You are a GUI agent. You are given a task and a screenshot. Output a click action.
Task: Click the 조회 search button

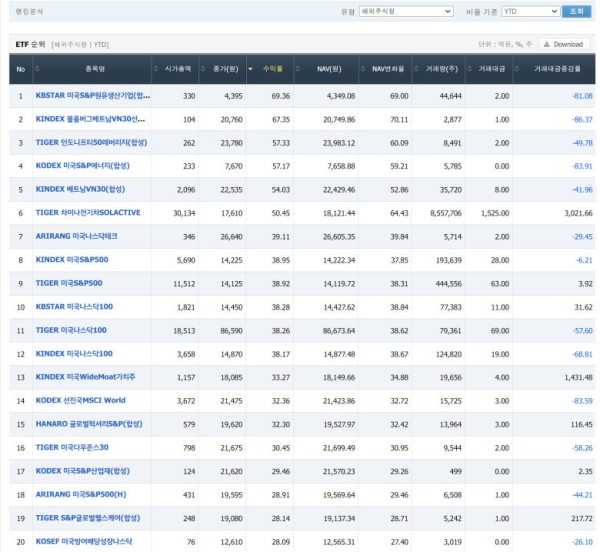pos(577,11)
